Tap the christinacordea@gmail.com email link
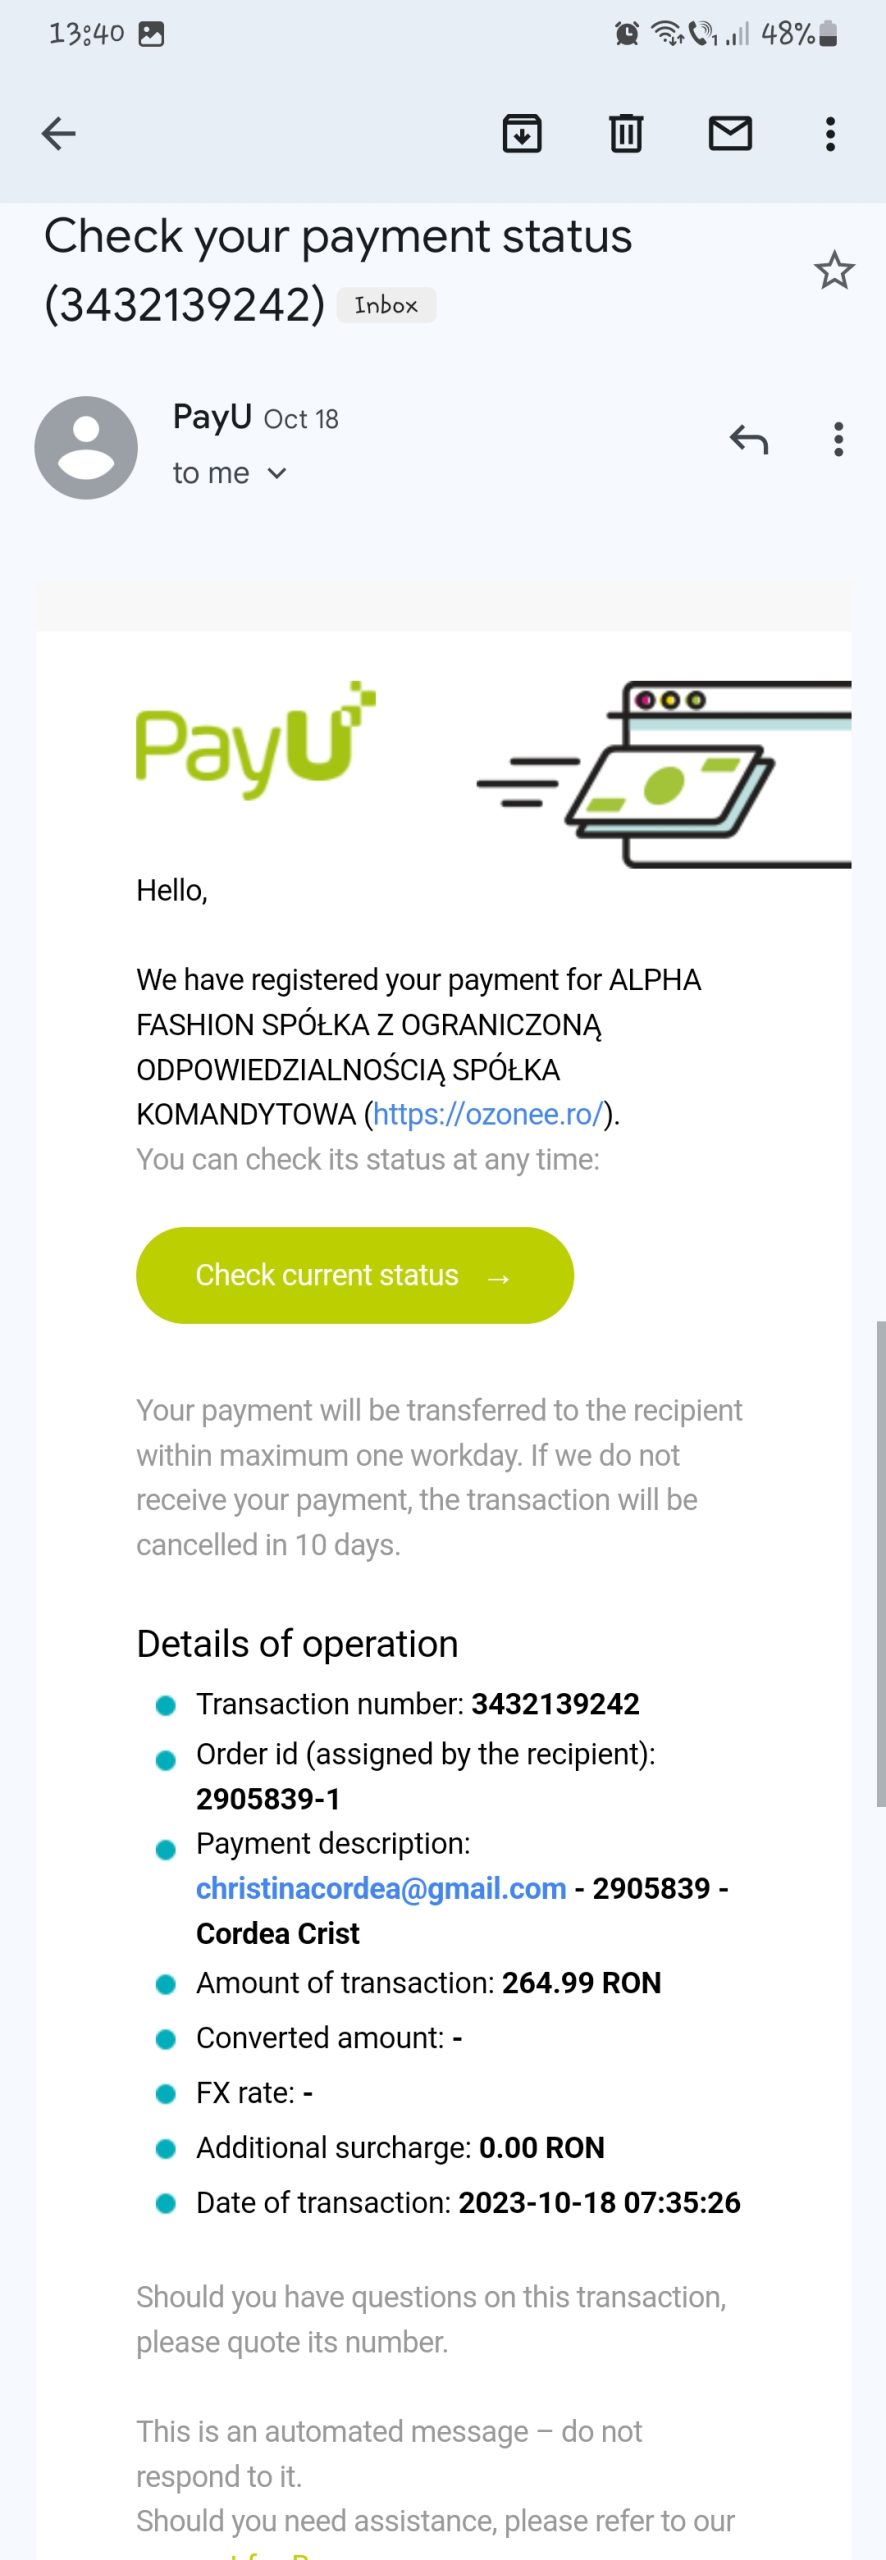Viewport: 886px width, 2560px height. 381,1888
